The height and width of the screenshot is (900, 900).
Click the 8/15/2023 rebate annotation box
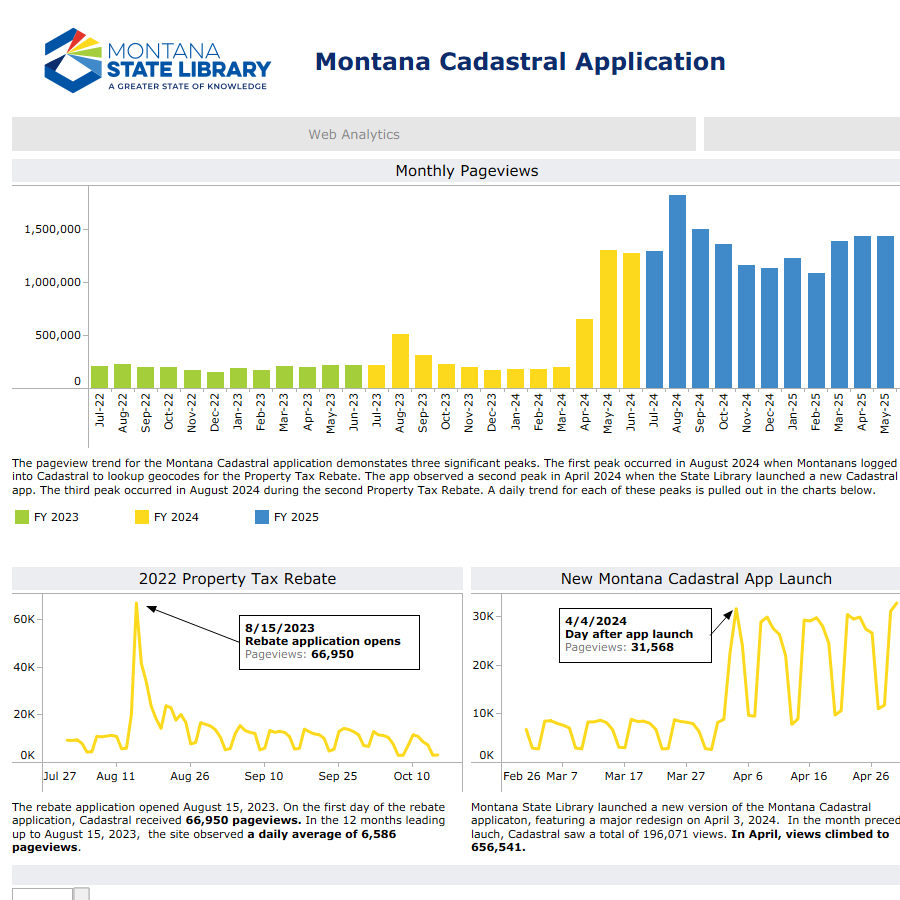click(329, 642)
